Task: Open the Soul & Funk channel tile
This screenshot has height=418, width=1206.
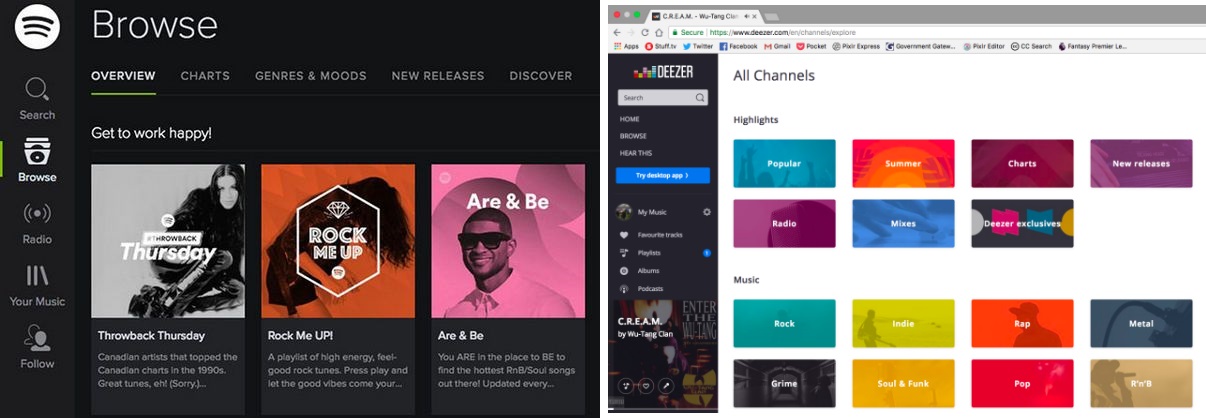Action: click(903, 383)
